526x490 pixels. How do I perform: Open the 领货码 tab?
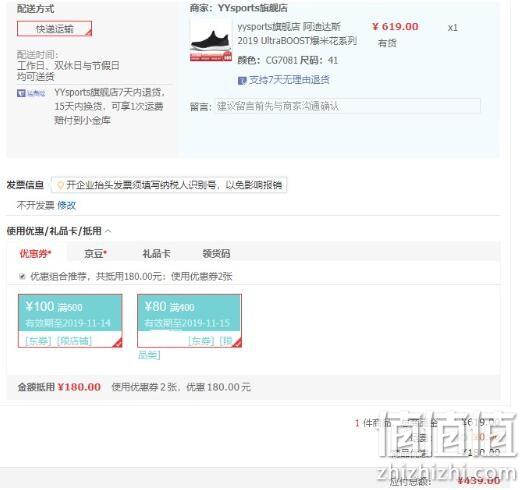coord(216,254)
